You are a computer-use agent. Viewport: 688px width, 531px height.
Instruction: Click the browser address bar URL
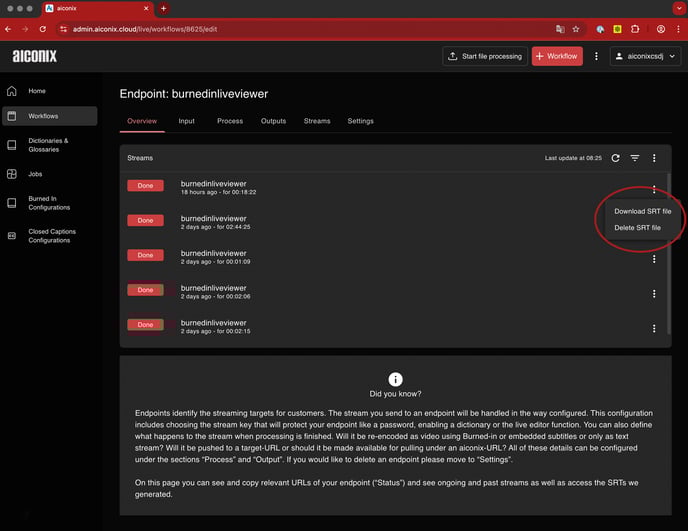[145, 29]
